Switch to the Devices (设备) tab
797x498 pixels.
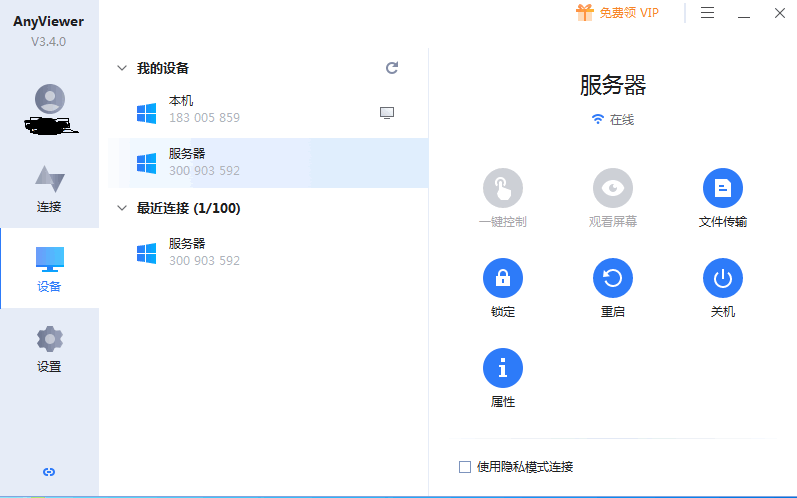[x=49, y=268]
